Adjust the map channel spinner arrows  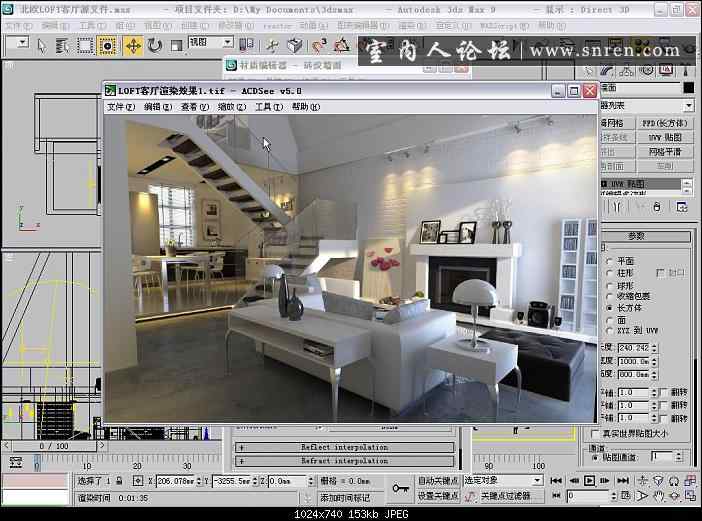tap(679, 457)
